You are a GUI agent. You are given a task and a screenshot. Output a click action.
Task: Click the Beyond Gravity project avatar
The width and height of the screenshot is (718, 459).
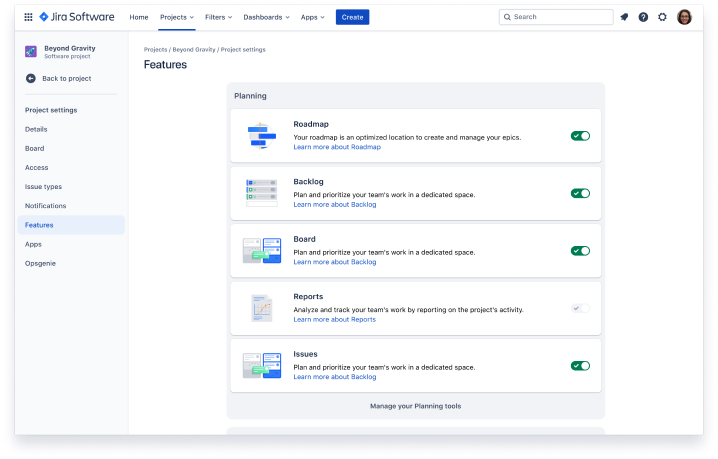coord(31,51)
